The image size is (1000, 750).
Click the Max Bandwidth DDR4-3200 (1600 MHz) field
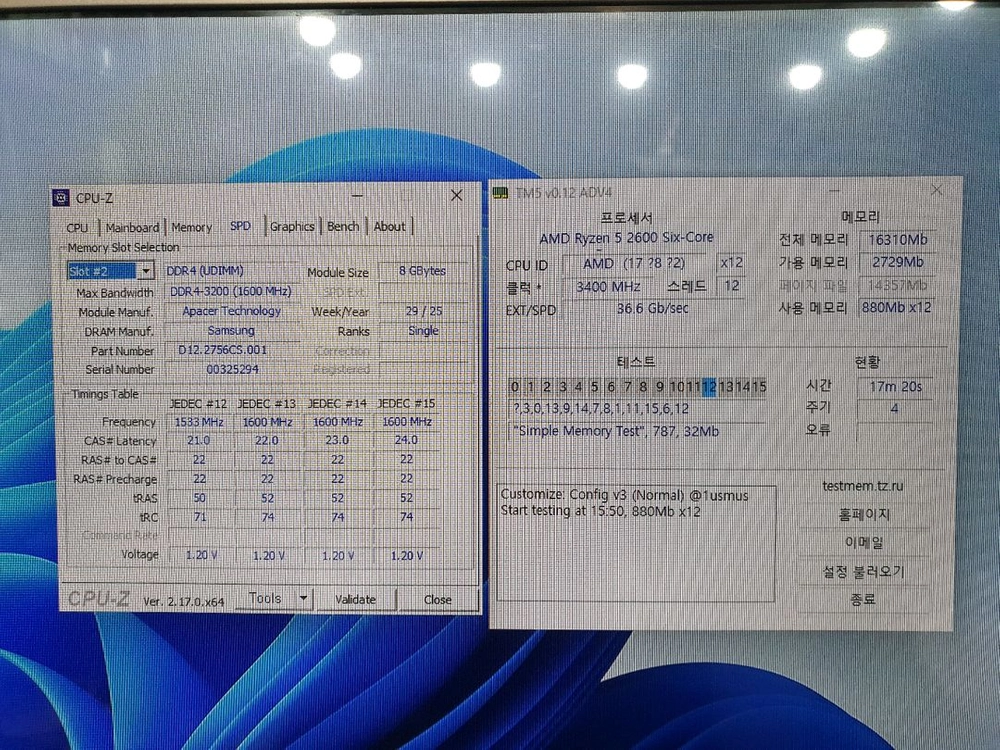click(231, 291)
